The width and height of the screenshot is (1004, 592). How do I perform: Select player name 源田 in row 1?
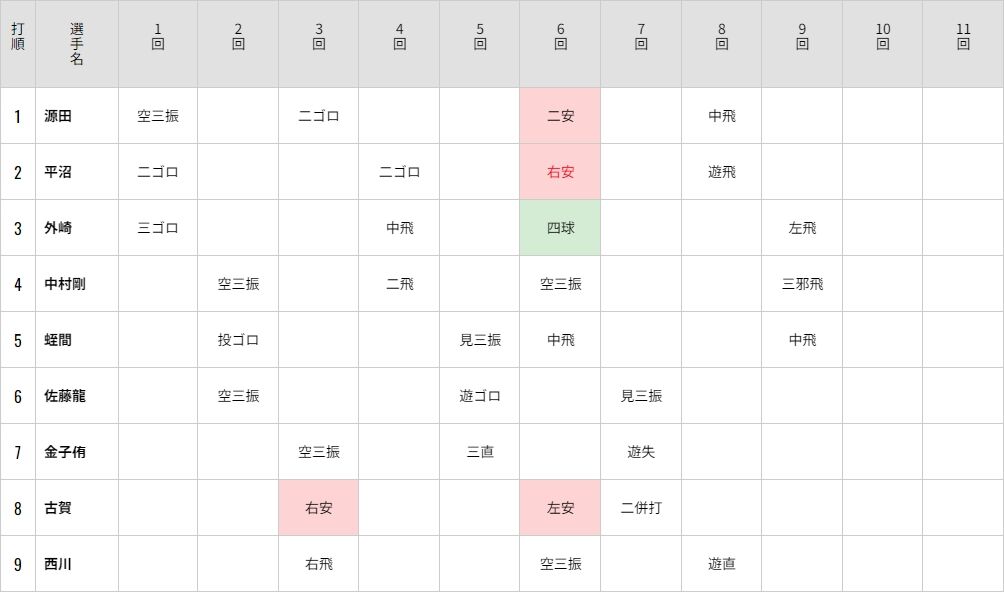click(x=58, y=116)
